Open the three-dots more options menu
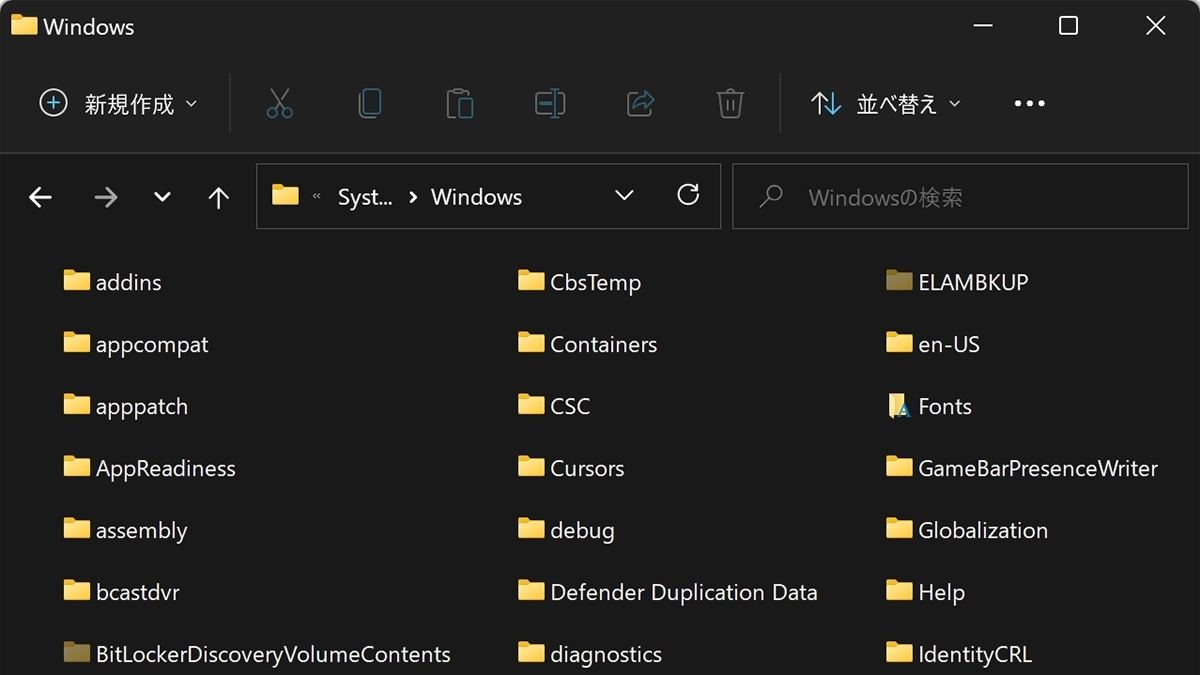1200x675 pixels. click(x=1029, y=103)
